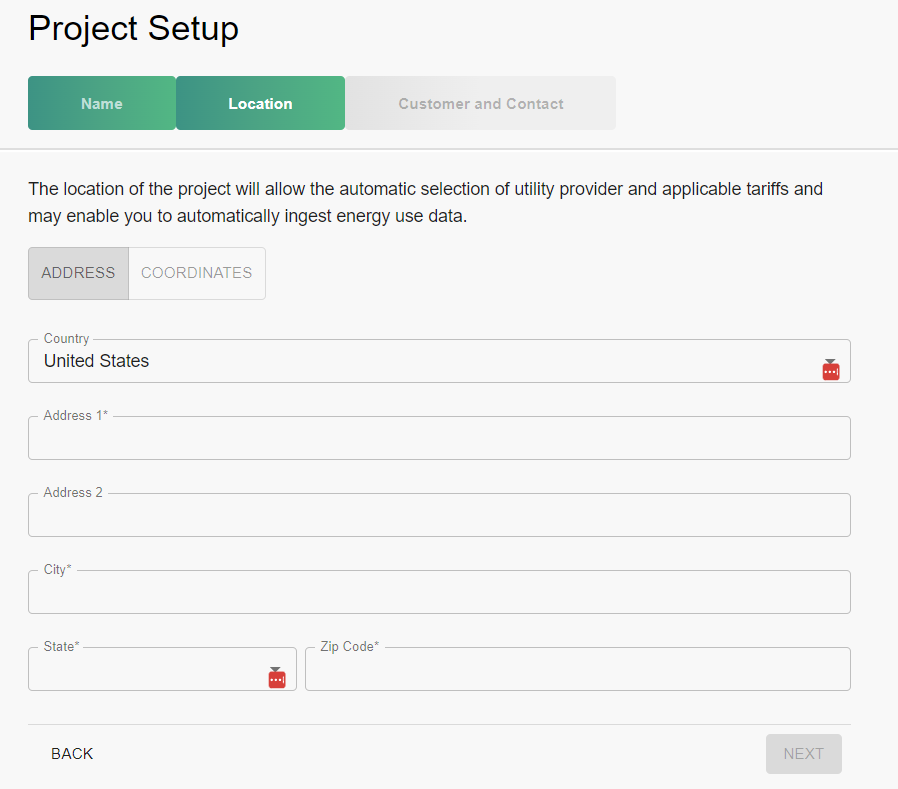
Task: Click the red password manager icon in Country field
Action: click(x=830, y=369)
